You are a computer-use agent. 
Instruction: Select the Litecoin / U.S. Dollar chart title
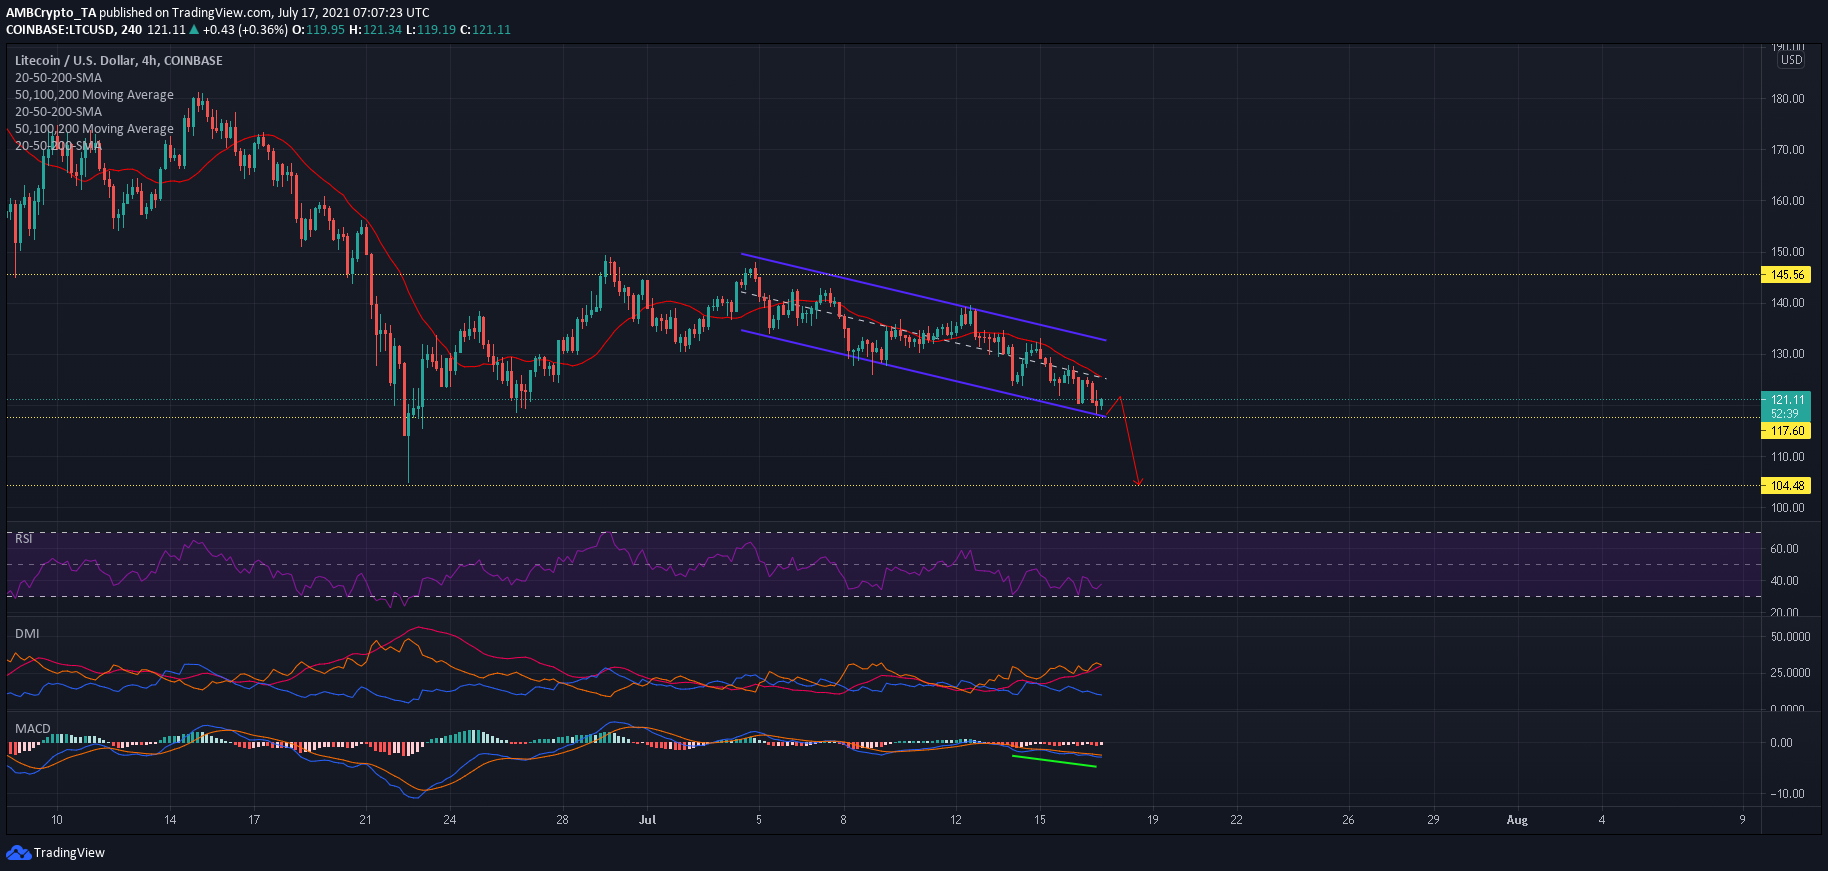click(x=119, y=60)
